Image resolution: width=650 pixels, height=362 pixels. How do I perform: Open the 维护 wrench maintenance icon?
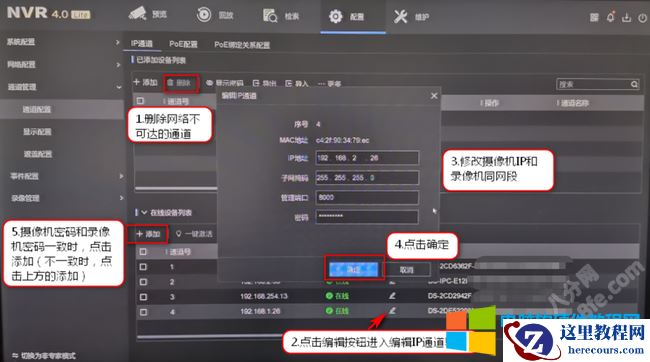[400, 17]
